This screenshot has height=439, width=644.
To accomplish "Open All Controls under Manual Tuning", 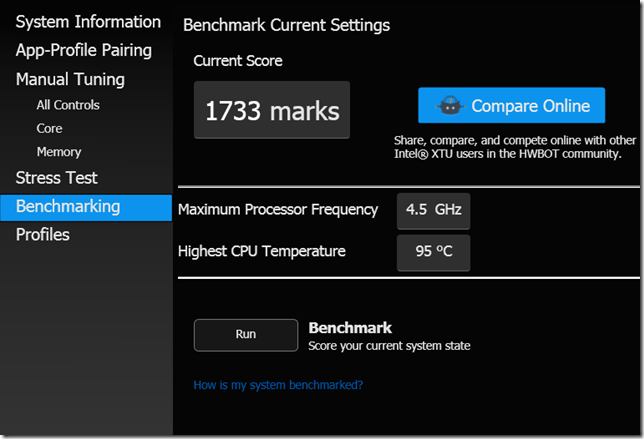I will click(x=68, y=105).
